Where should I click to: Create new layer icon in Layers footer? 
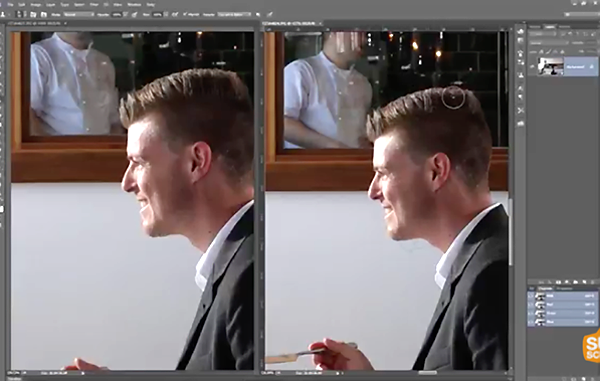coord(584,282)
